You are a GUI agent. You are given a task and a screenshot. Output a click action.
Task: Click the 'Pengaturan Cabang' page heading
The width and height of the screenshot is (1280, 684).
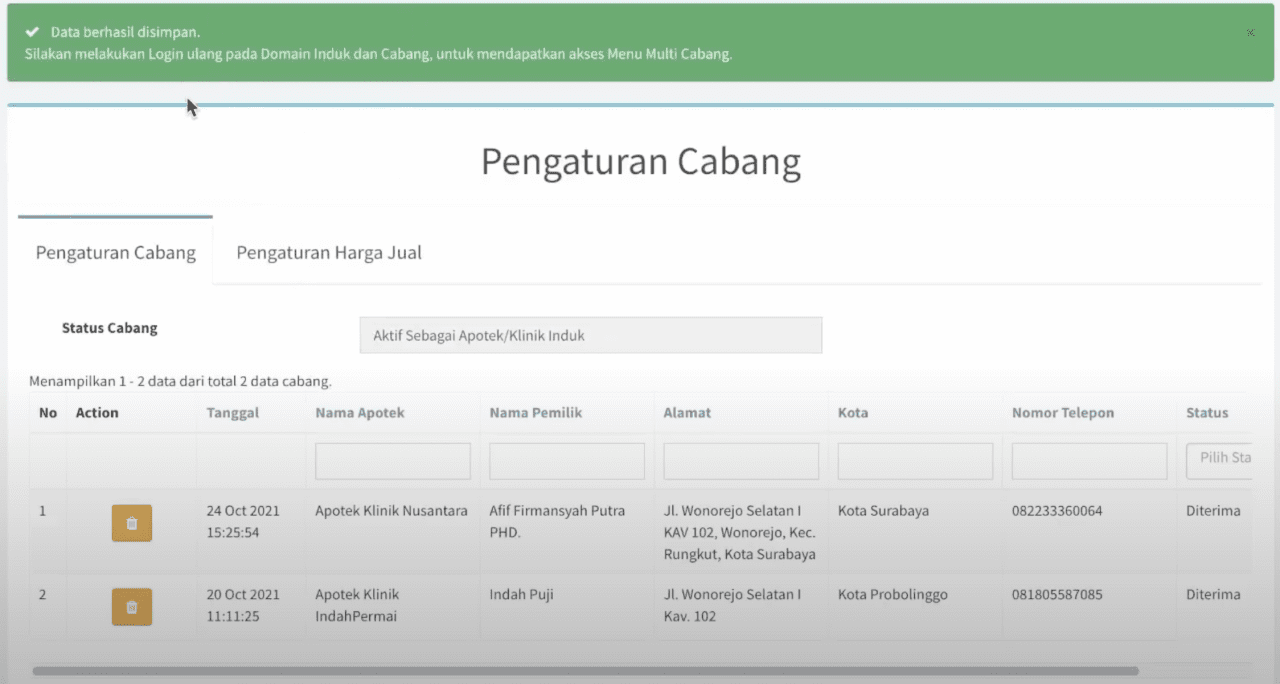pos(641,162)
